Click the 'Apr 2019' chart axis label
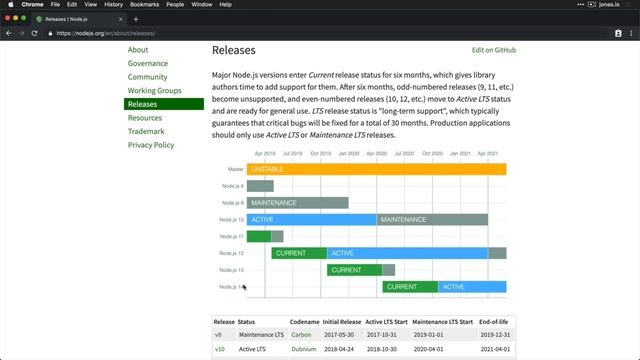 (x=265, y=153)
